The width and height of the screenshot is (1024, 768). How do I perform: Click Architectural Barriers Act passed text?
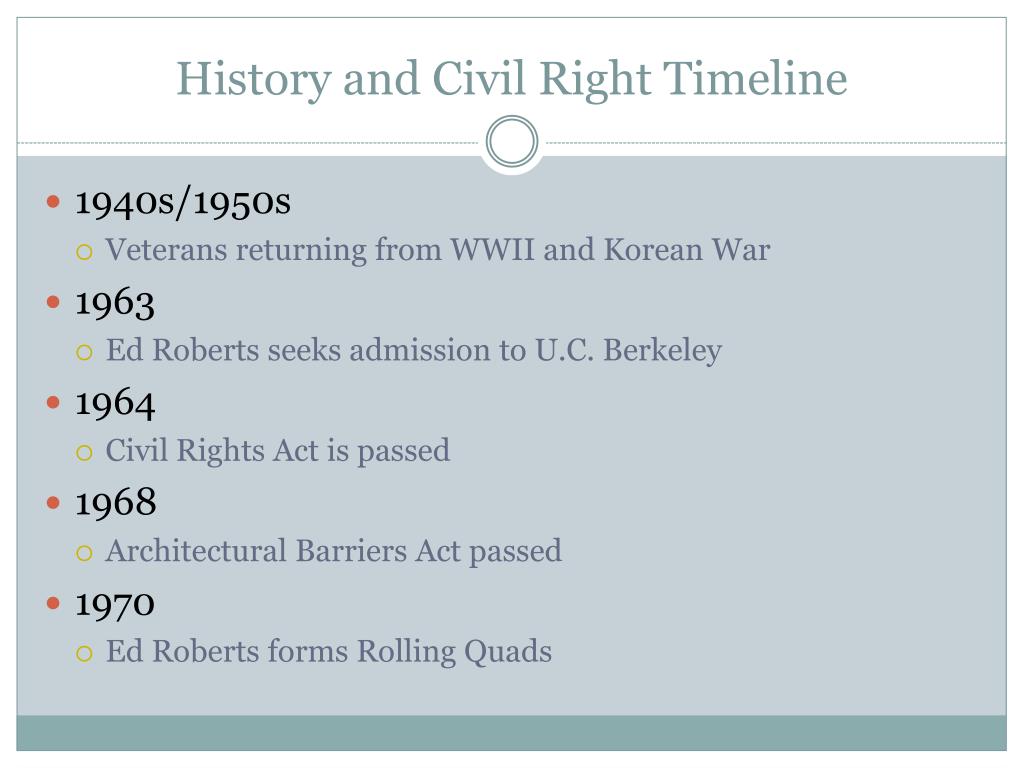coord(334,551)
